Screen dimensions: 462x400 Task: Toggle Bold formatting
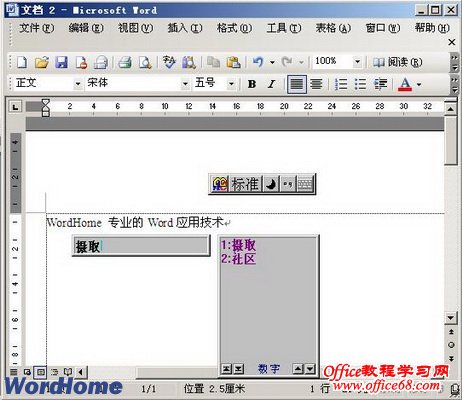pos(252,84)
